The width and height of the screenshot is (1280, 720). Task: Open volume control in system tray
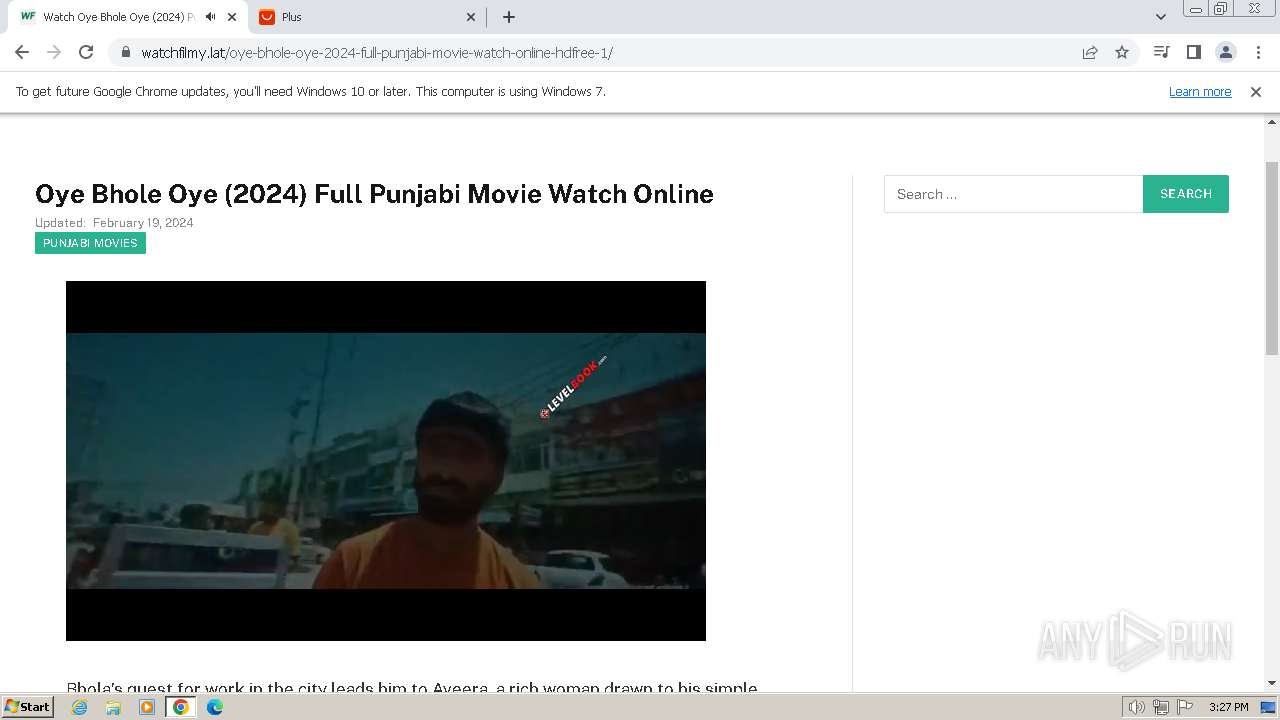tap(1136, 707)
